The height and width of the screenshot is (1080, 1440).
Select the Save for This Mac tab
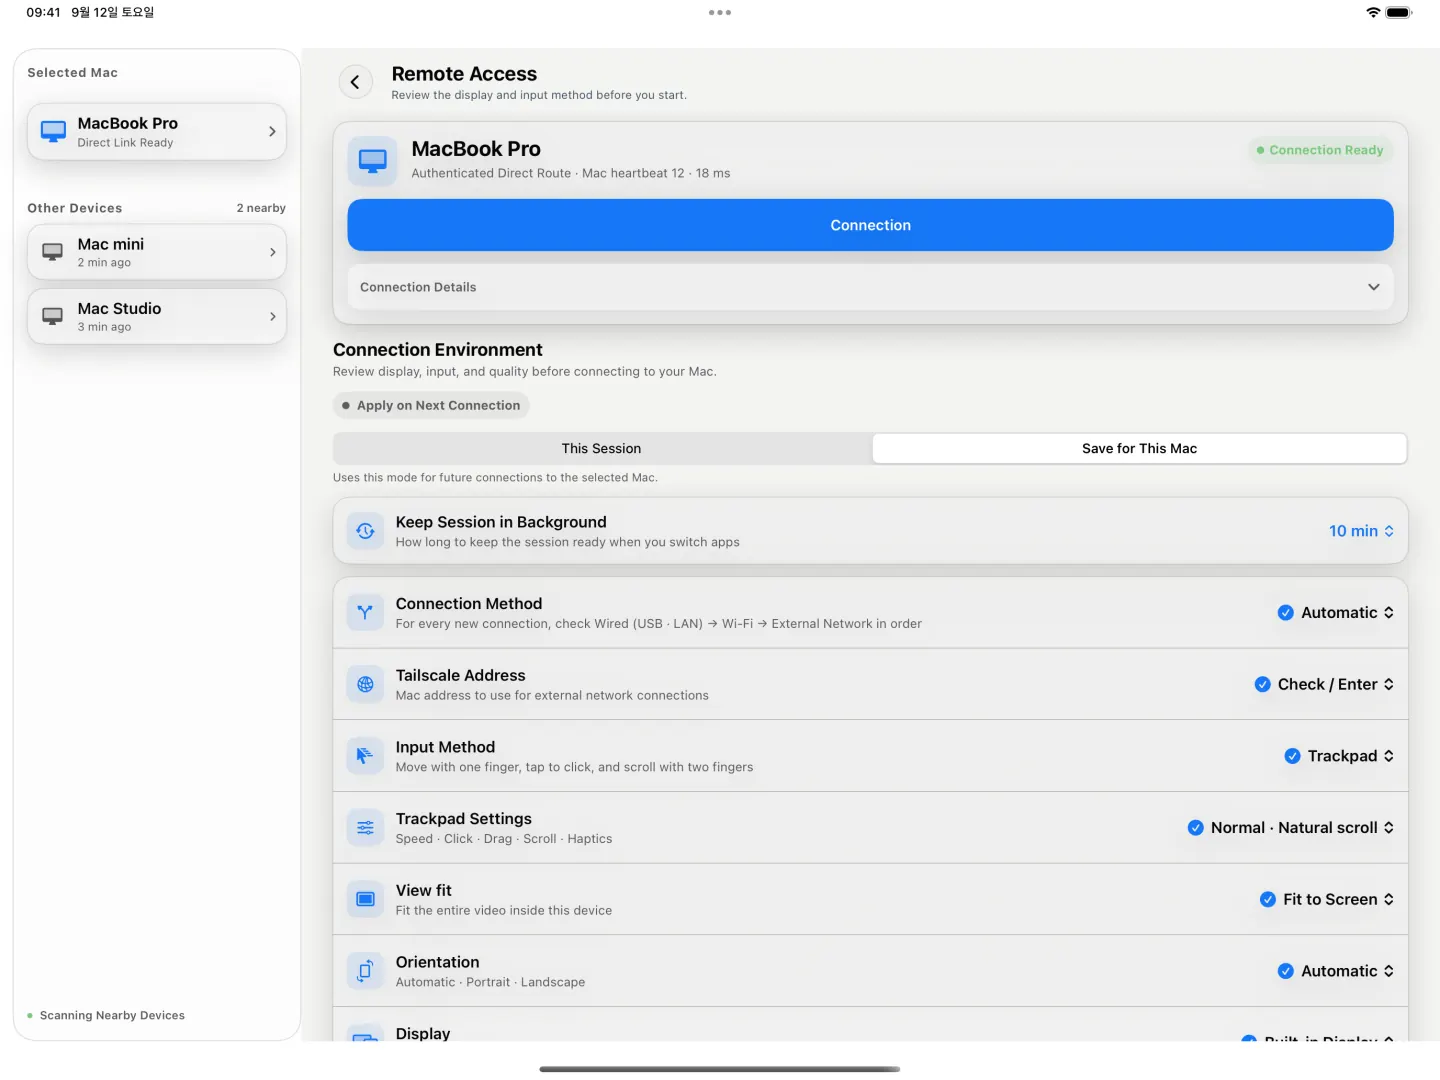[1139, 449]
